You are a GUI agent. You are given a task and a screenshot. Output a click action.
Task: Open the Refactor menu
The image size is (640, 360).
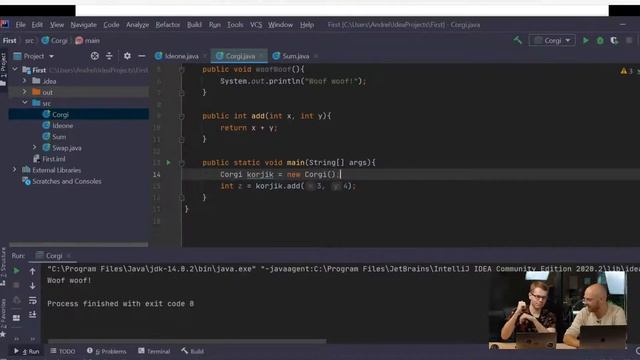tap(167, 25)
